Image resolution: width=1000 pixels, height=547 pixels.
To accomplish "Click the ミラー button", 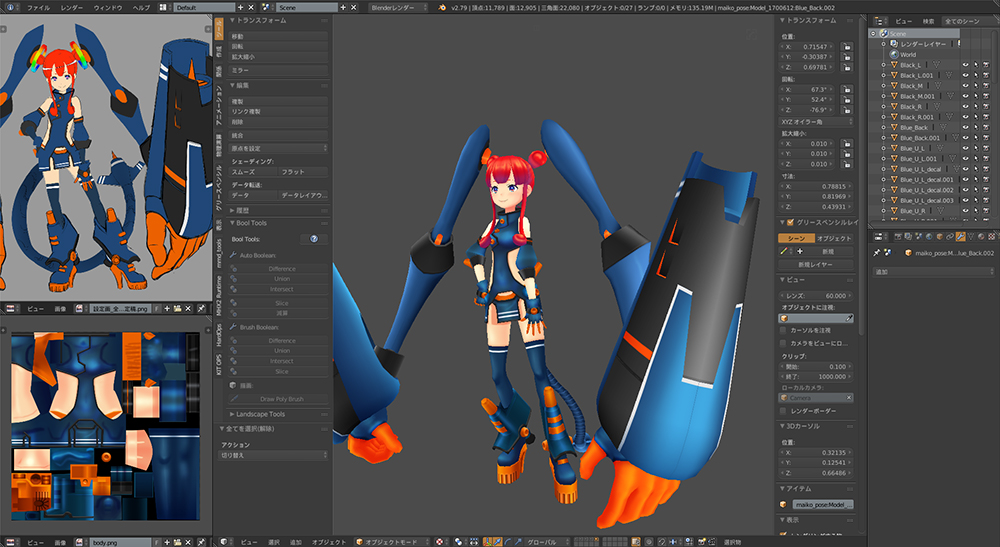I will 279,70.
